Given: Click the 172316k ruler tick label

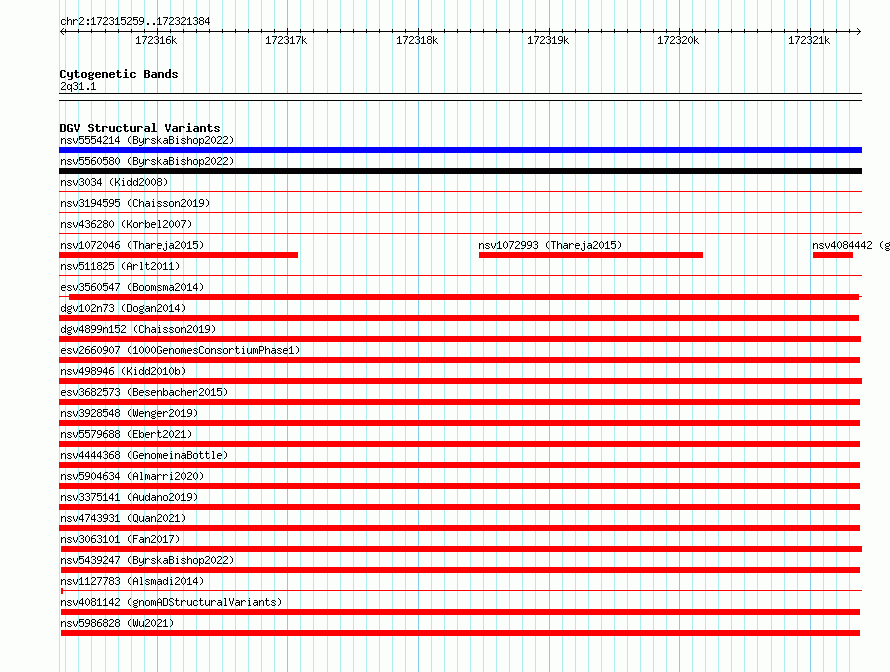Looking at the screenshot, I should pos(156,40).
